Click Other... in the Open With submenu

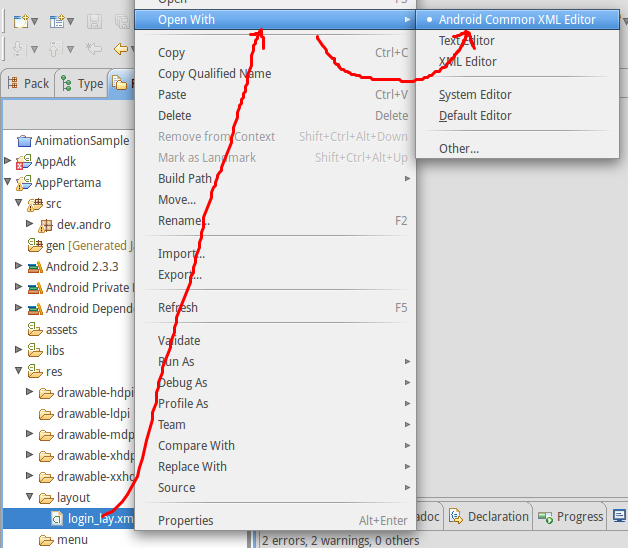coord(517,149)
